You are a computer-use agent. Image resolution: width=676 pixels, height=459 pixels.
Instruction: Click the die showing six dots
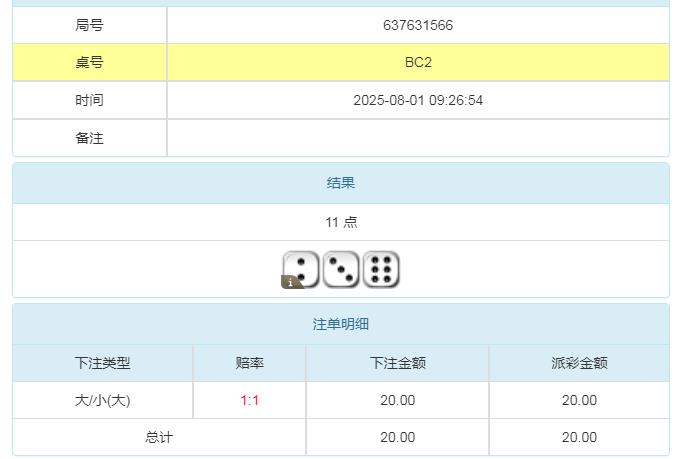[381, 269]
